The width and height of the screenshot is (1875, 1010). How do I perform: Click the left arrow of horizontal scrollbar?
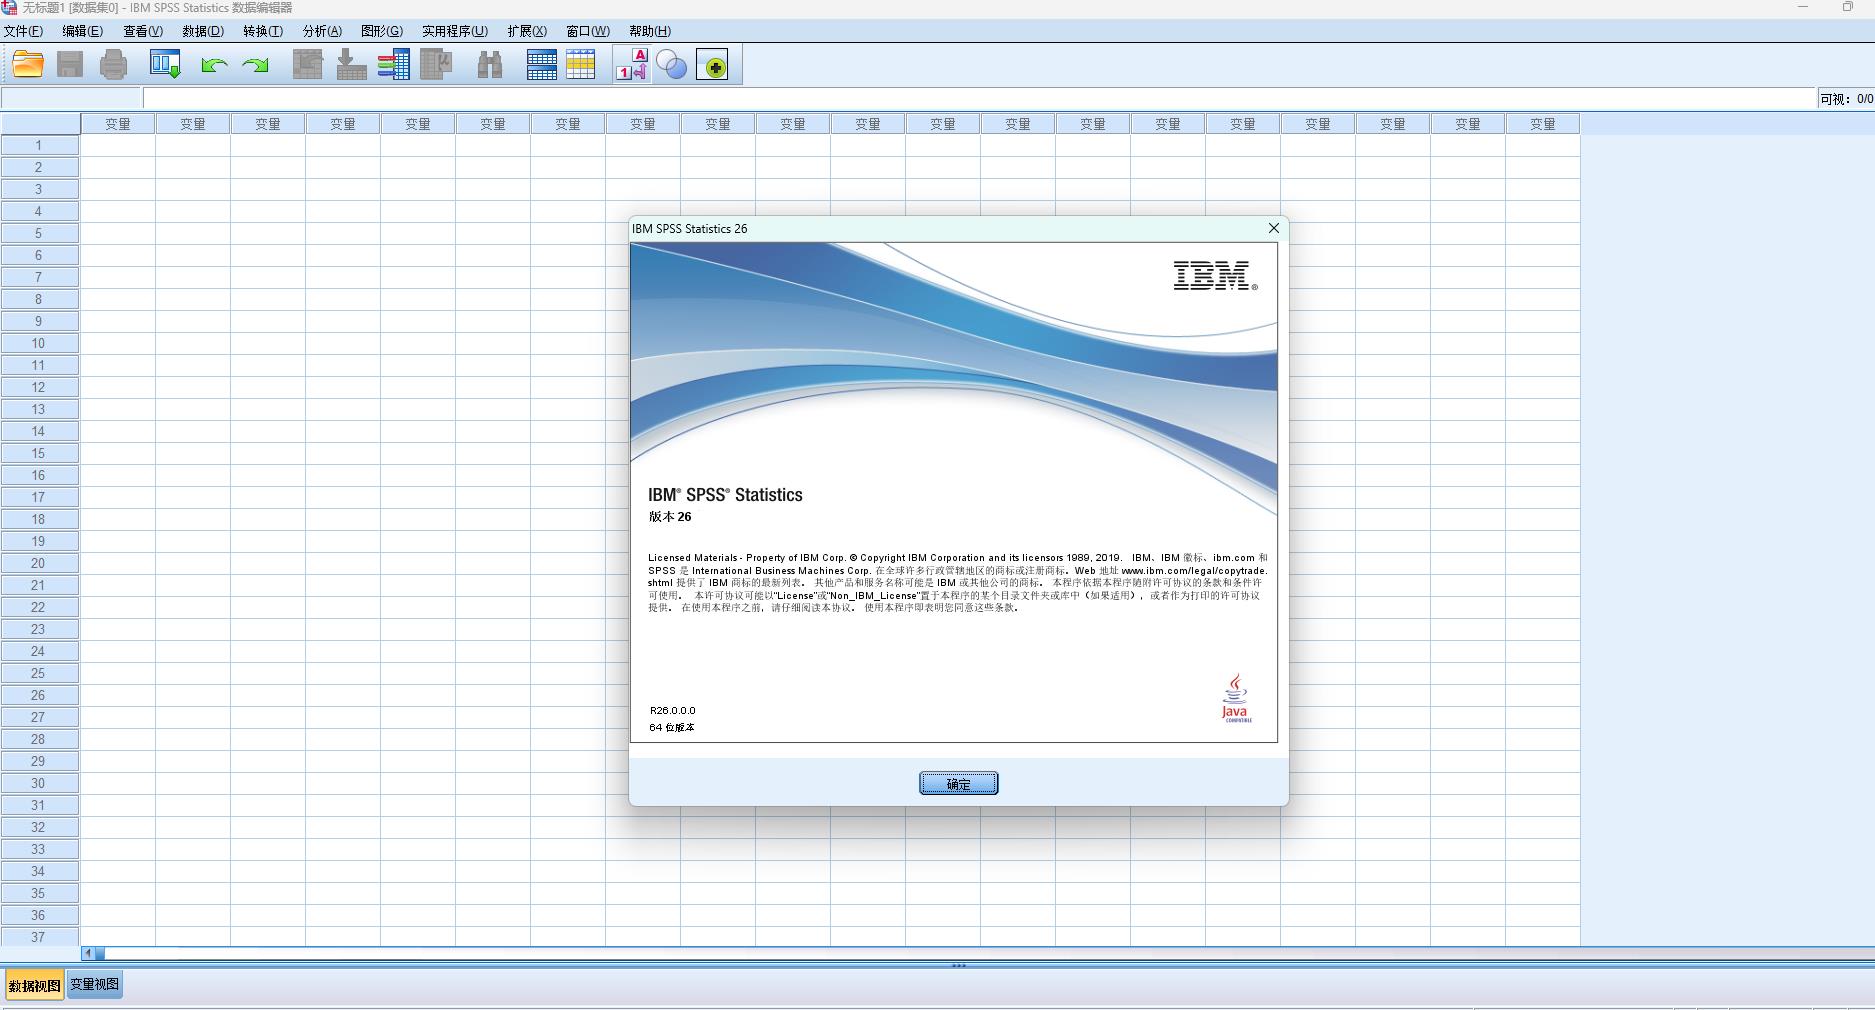pyautogui.click(x=88, y=954)
